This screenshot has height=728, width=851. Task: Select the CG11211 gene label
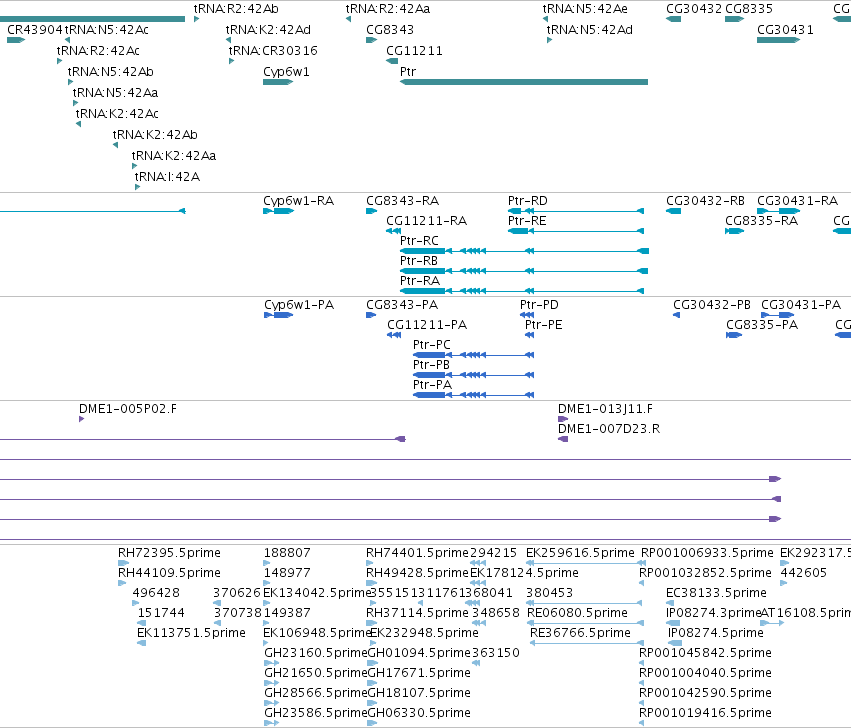414,51
